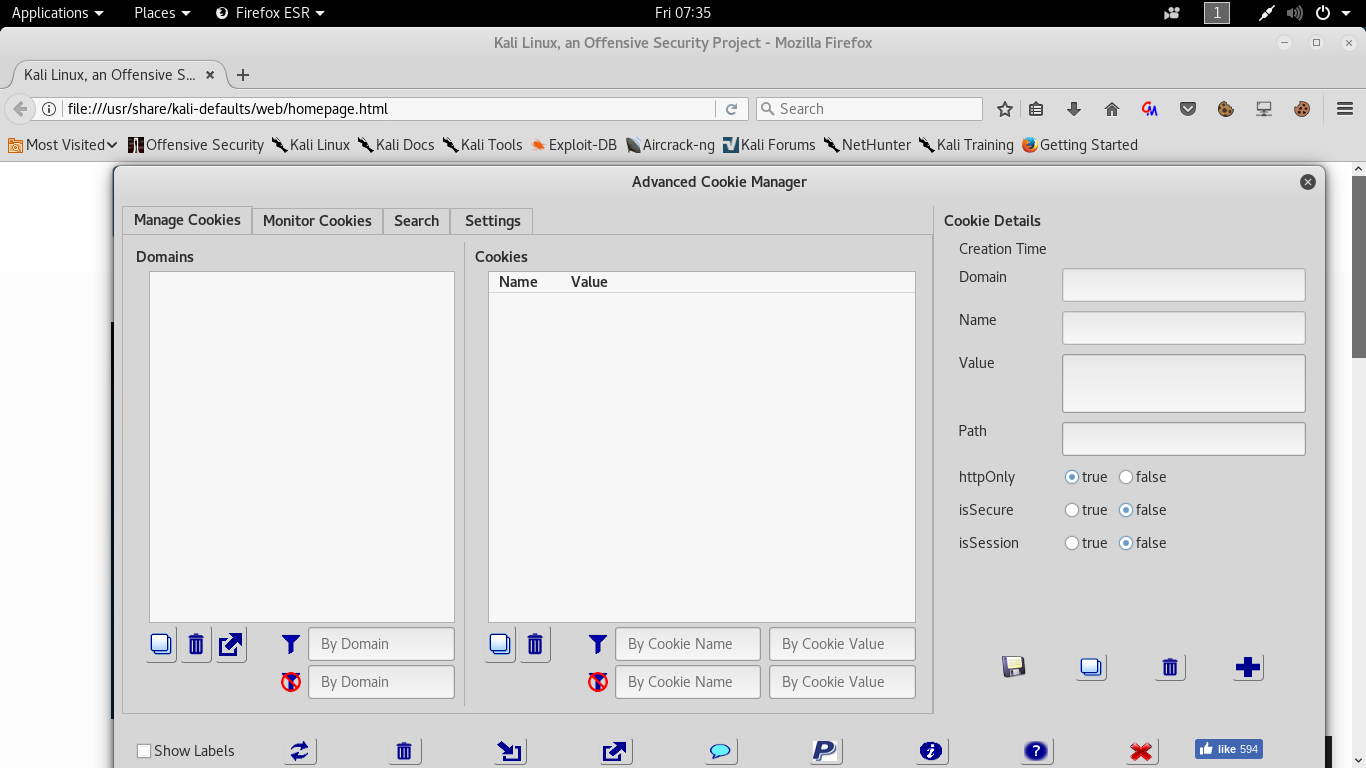Open the Firefox hamburger menu
Viewport: 1366px width, 768px height.
pos(1344,109)
